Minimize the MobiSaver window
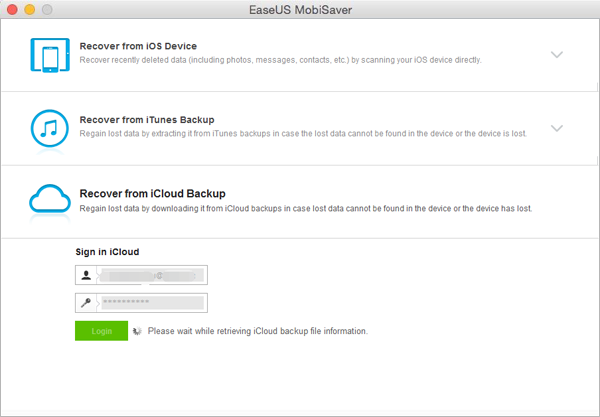This screenshot has width=600, height=417. pyautogui.click(x=29, y=9)
